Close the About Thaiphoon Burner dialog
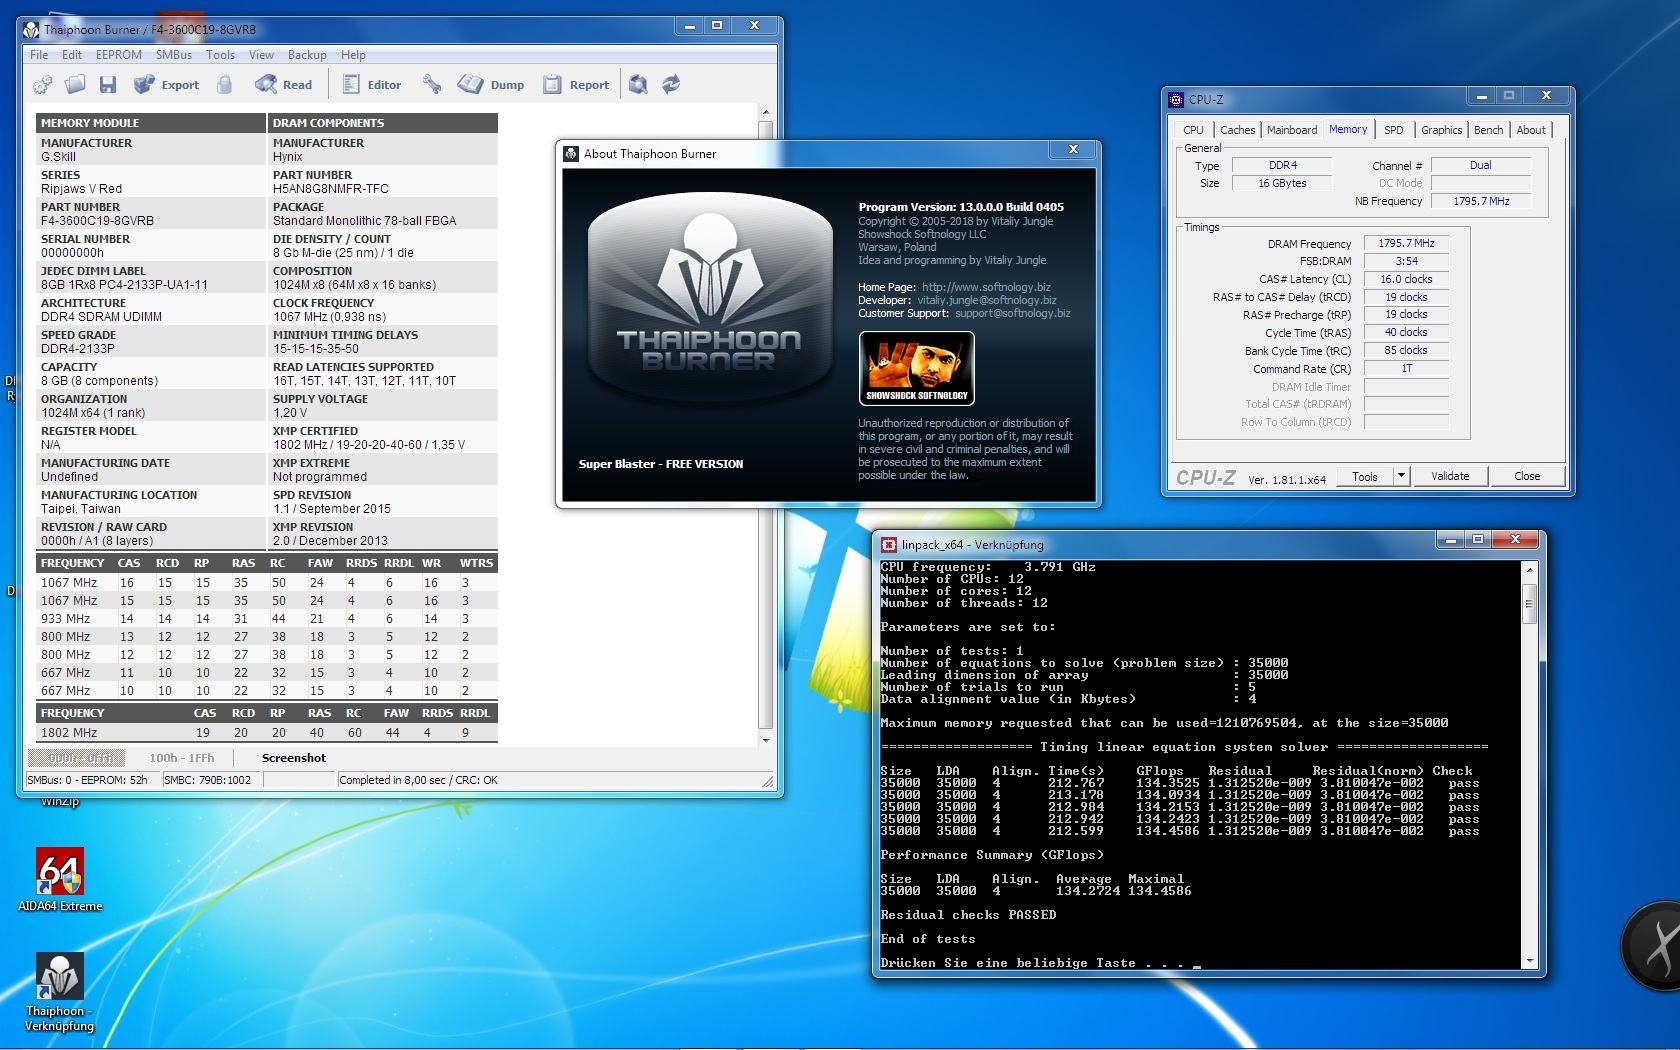This screenshot has width=1680, height=1050. pyautogui.click(x=1073, y=149)
